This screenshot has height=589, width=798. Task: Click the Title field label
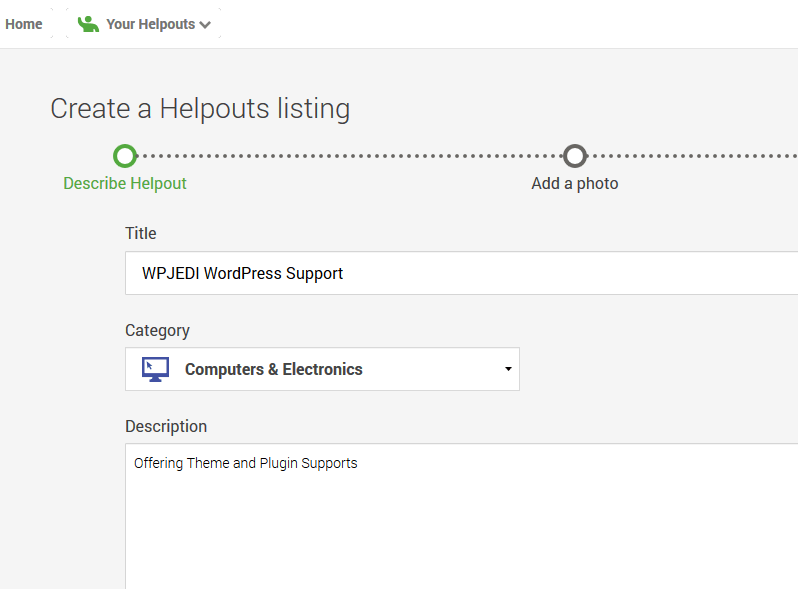[x=140, y=233]
